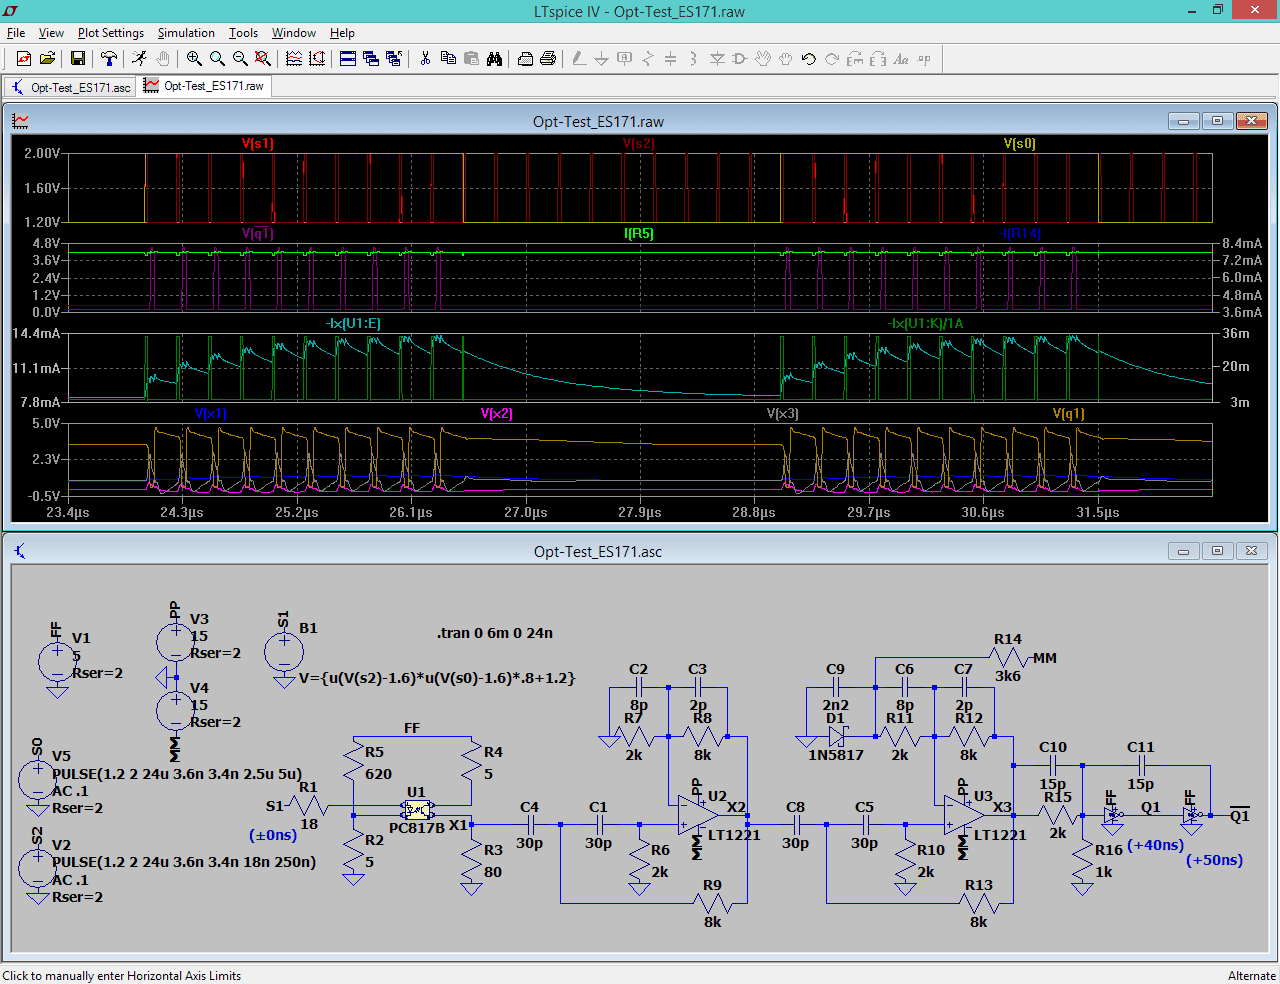Place a ground symbol from the toolbar
The height and width of the screenshot is (984, 1280).
tap(601, 59)
